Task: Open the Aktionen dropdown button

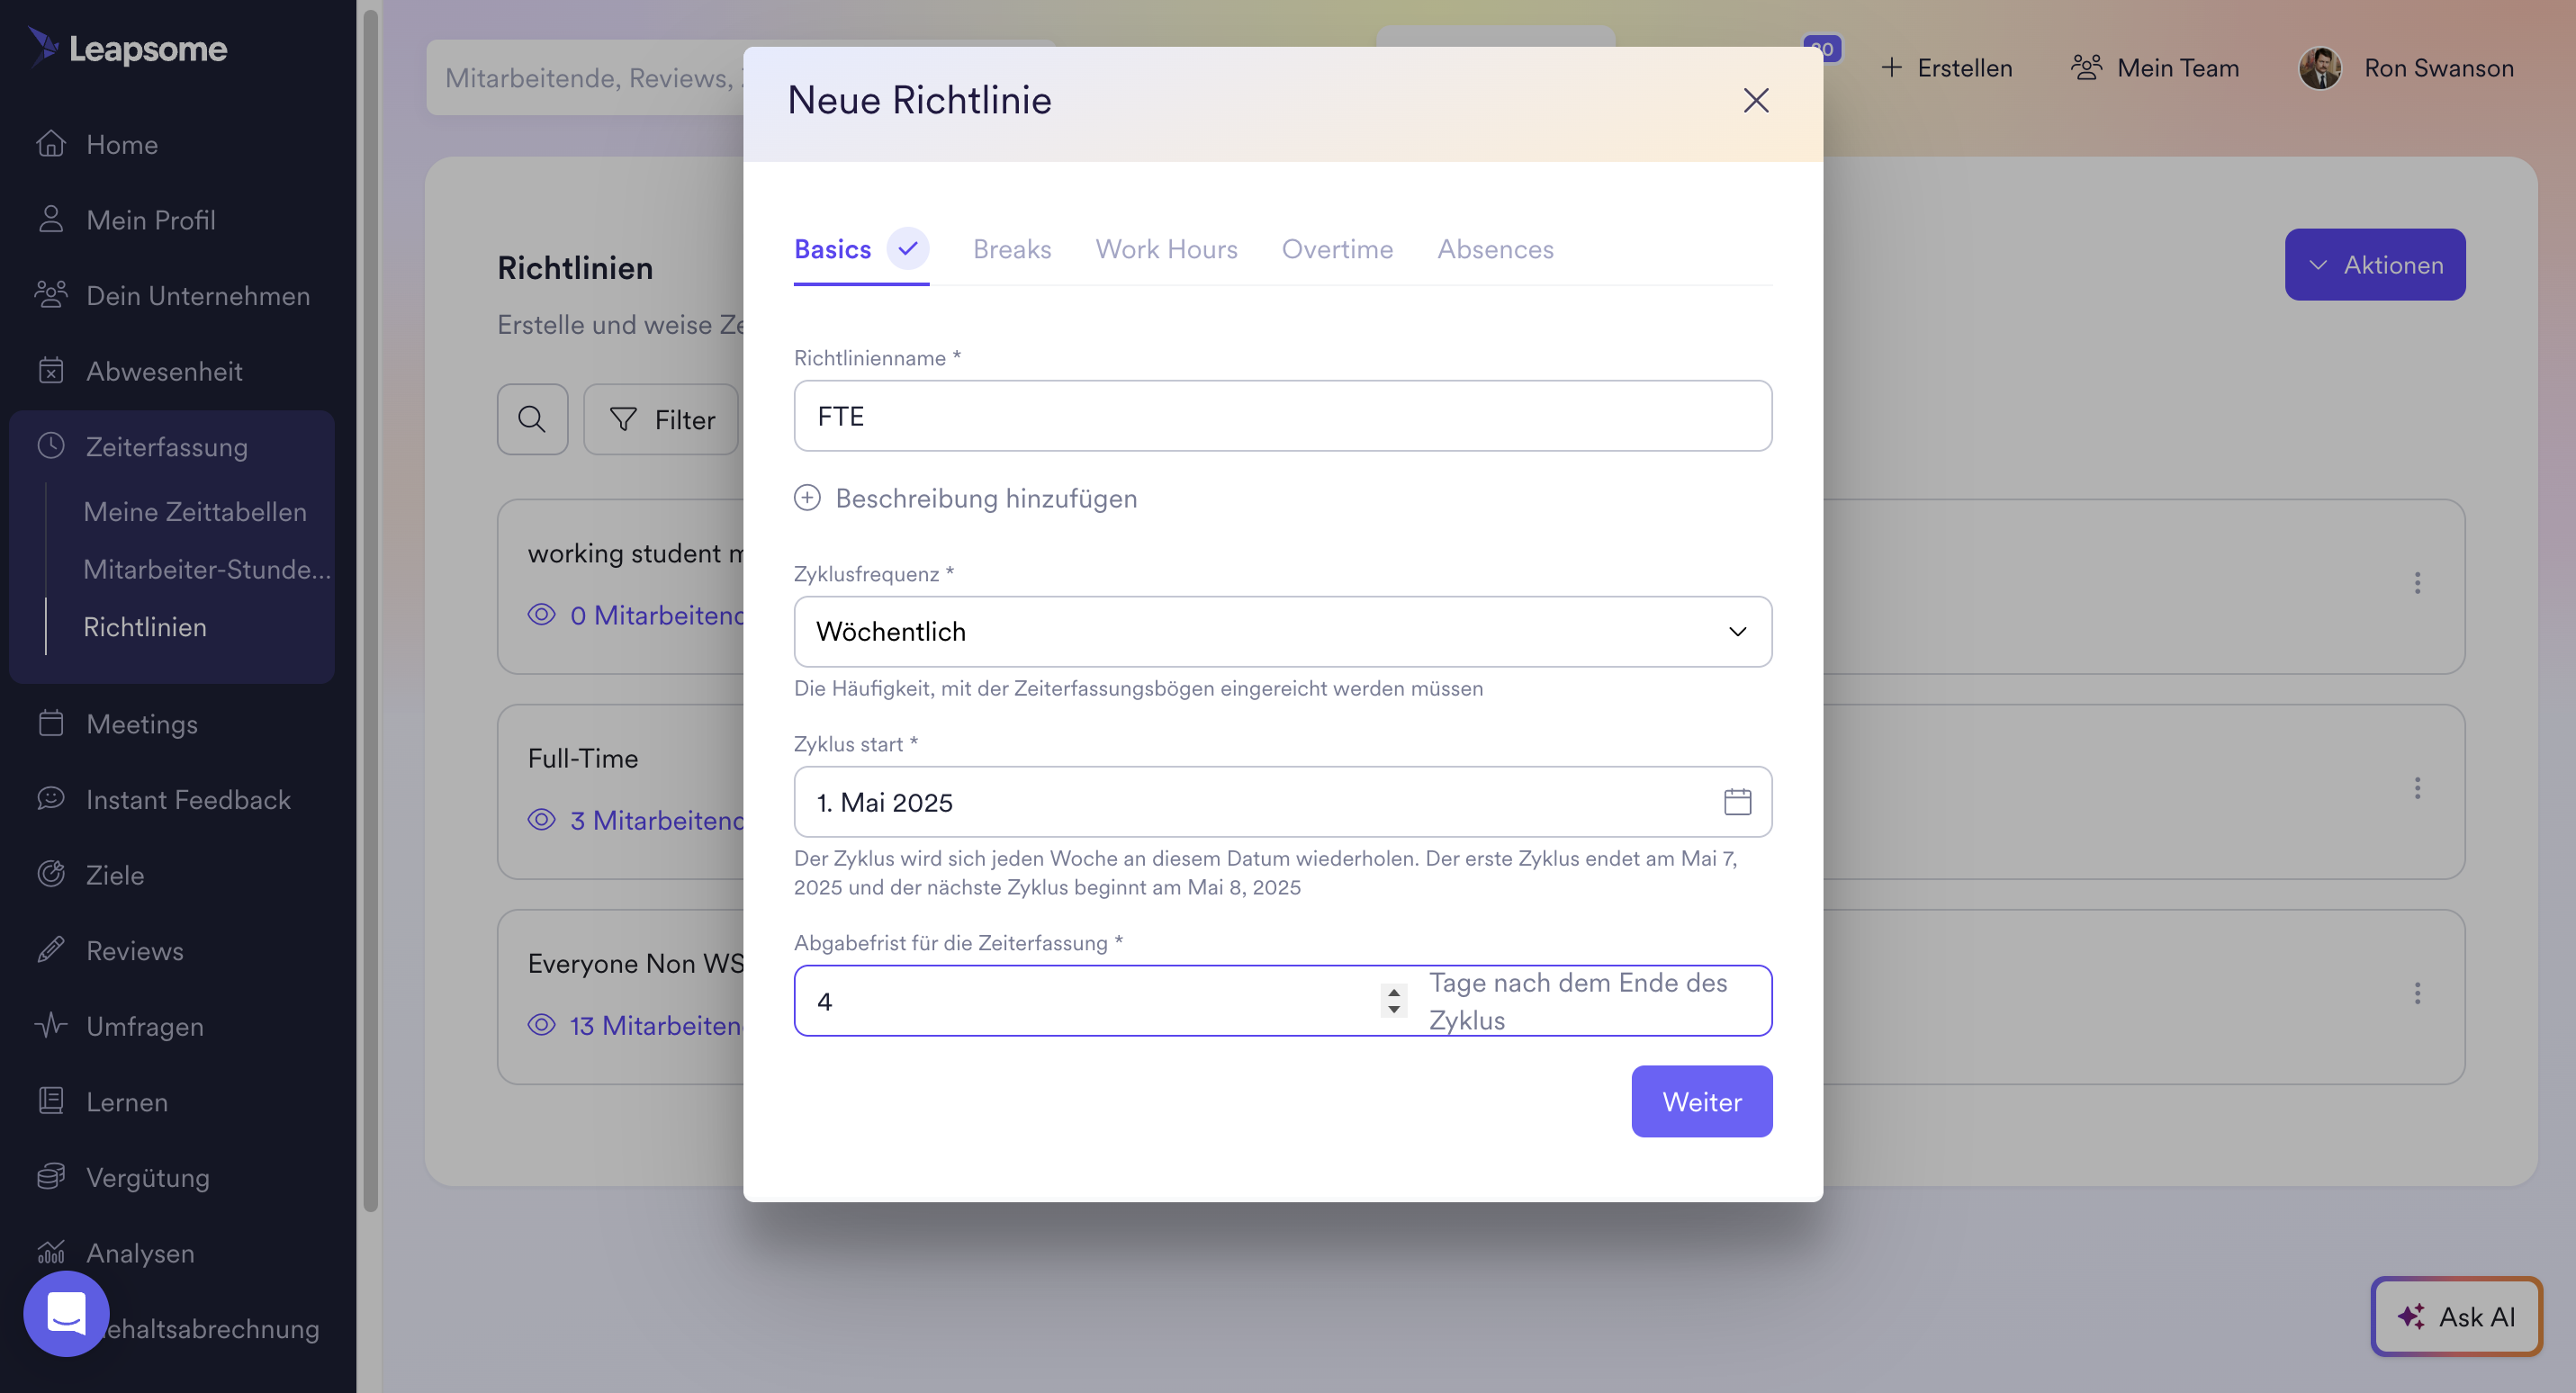Action: pos(2374,265)
